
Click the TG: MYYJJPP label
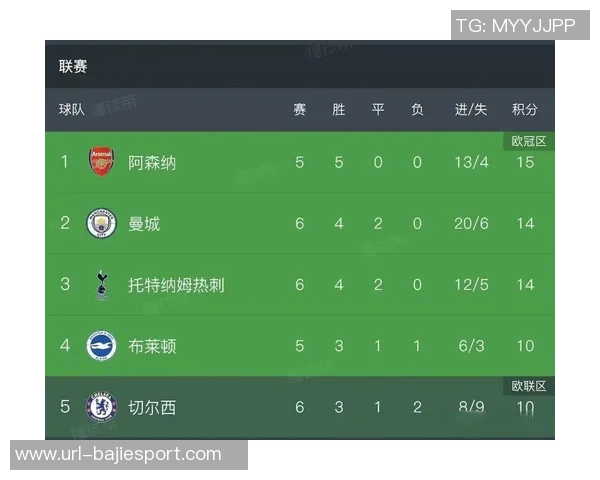(515, 25)
